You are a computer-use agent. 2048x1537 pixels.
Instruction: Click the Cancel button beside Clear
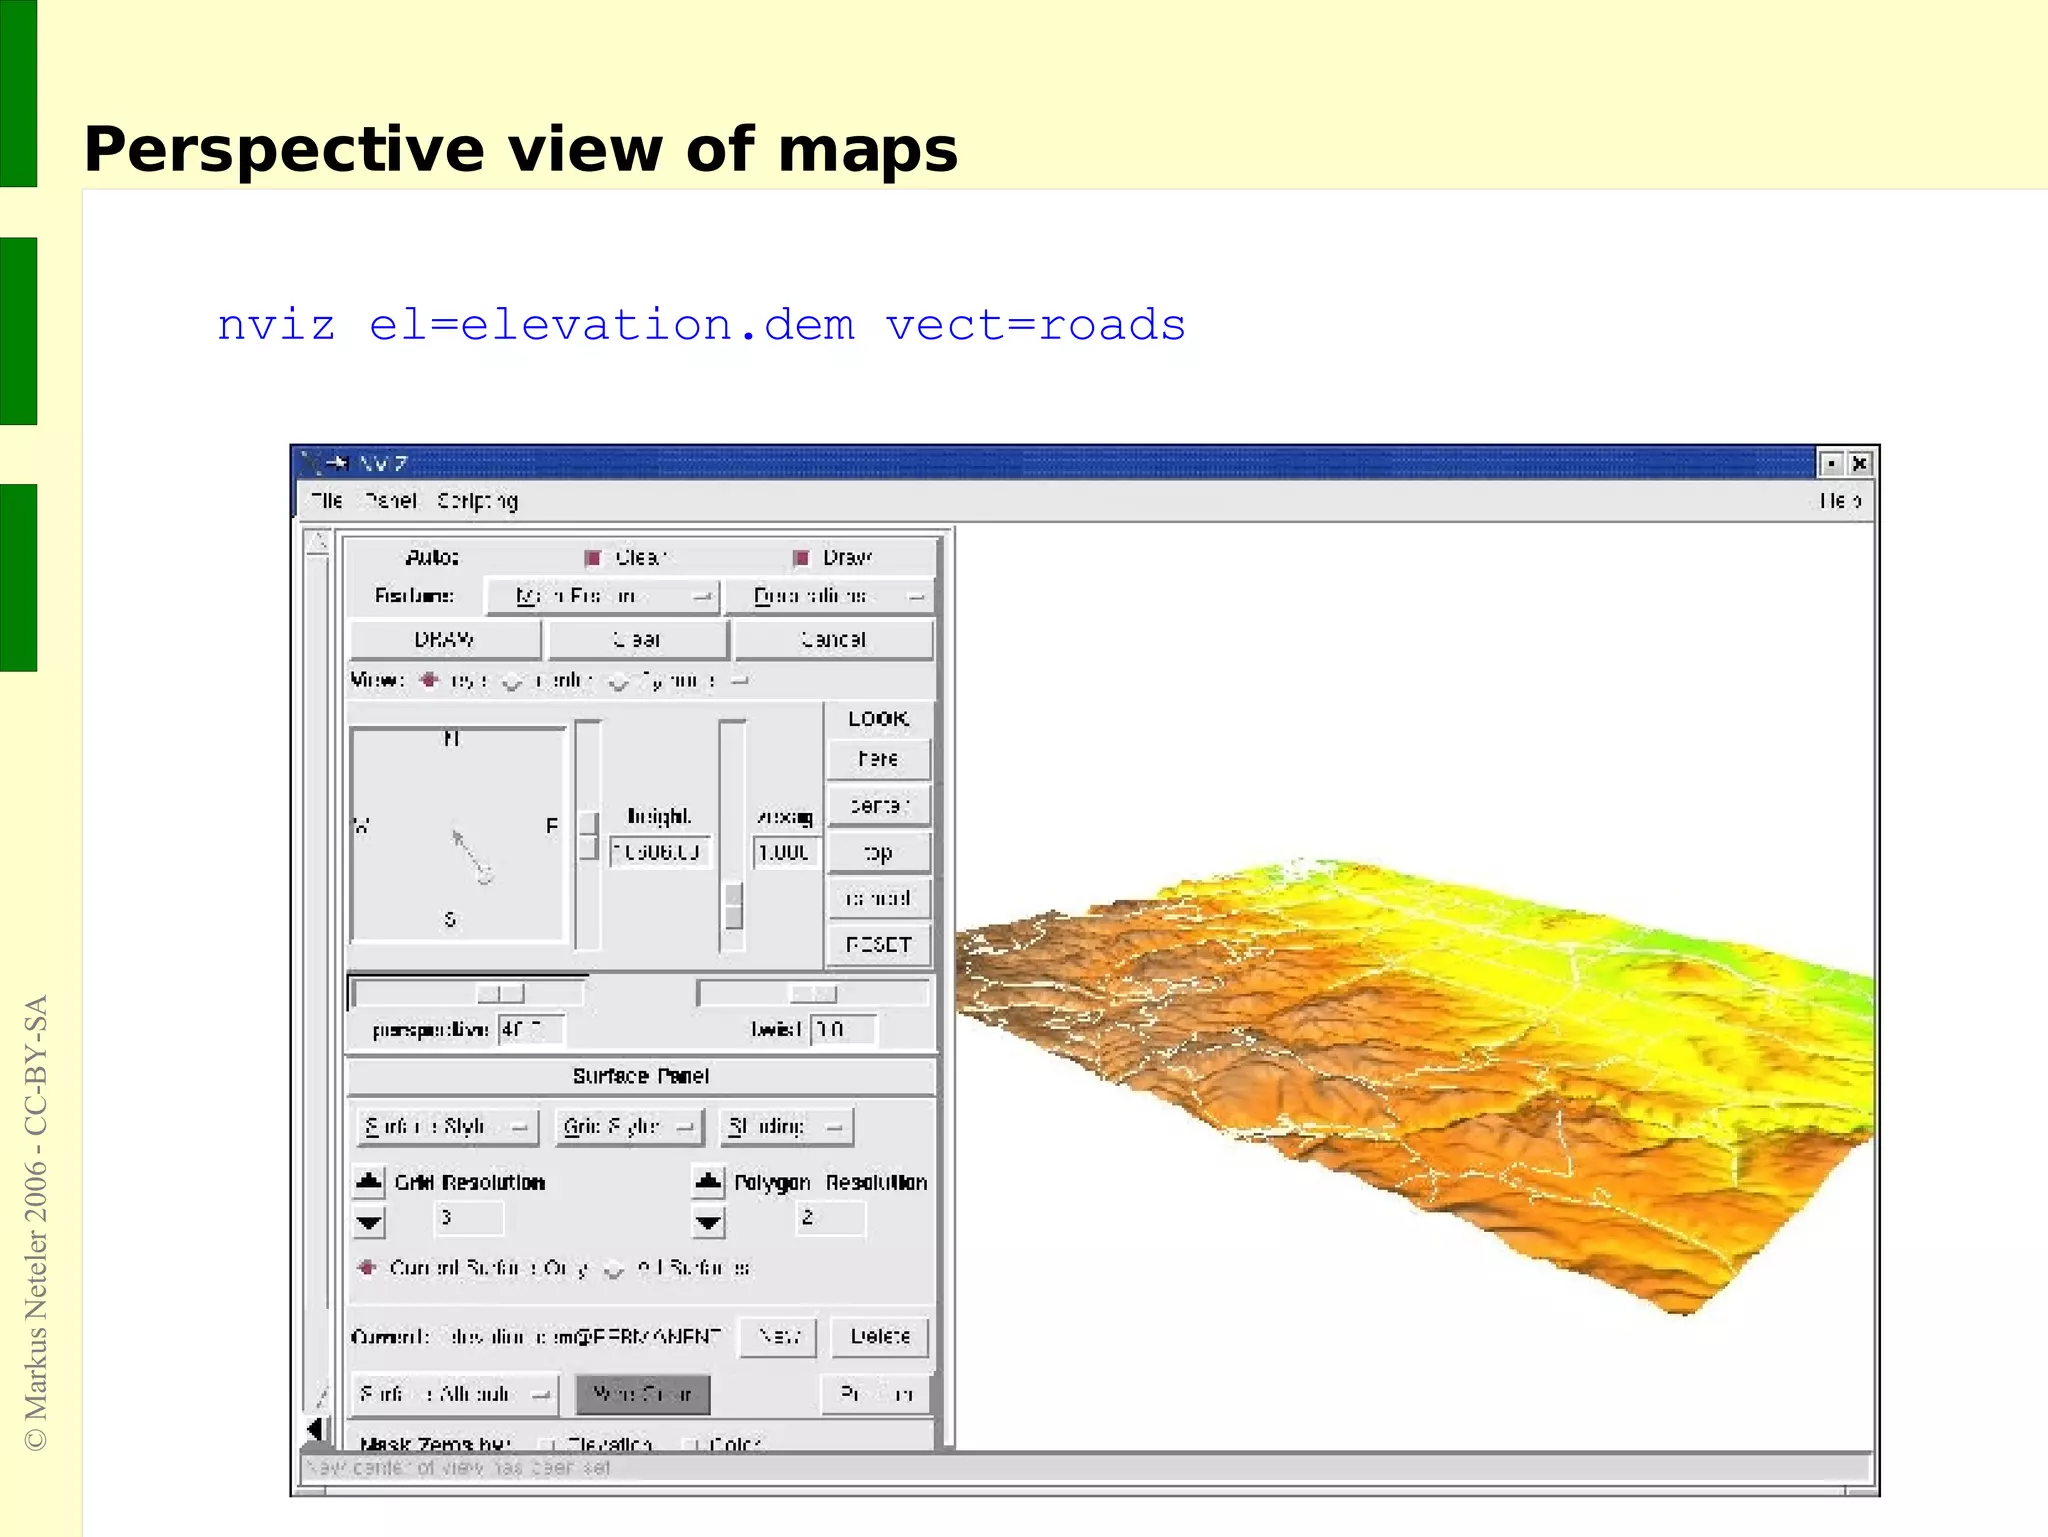pos(833,639)
